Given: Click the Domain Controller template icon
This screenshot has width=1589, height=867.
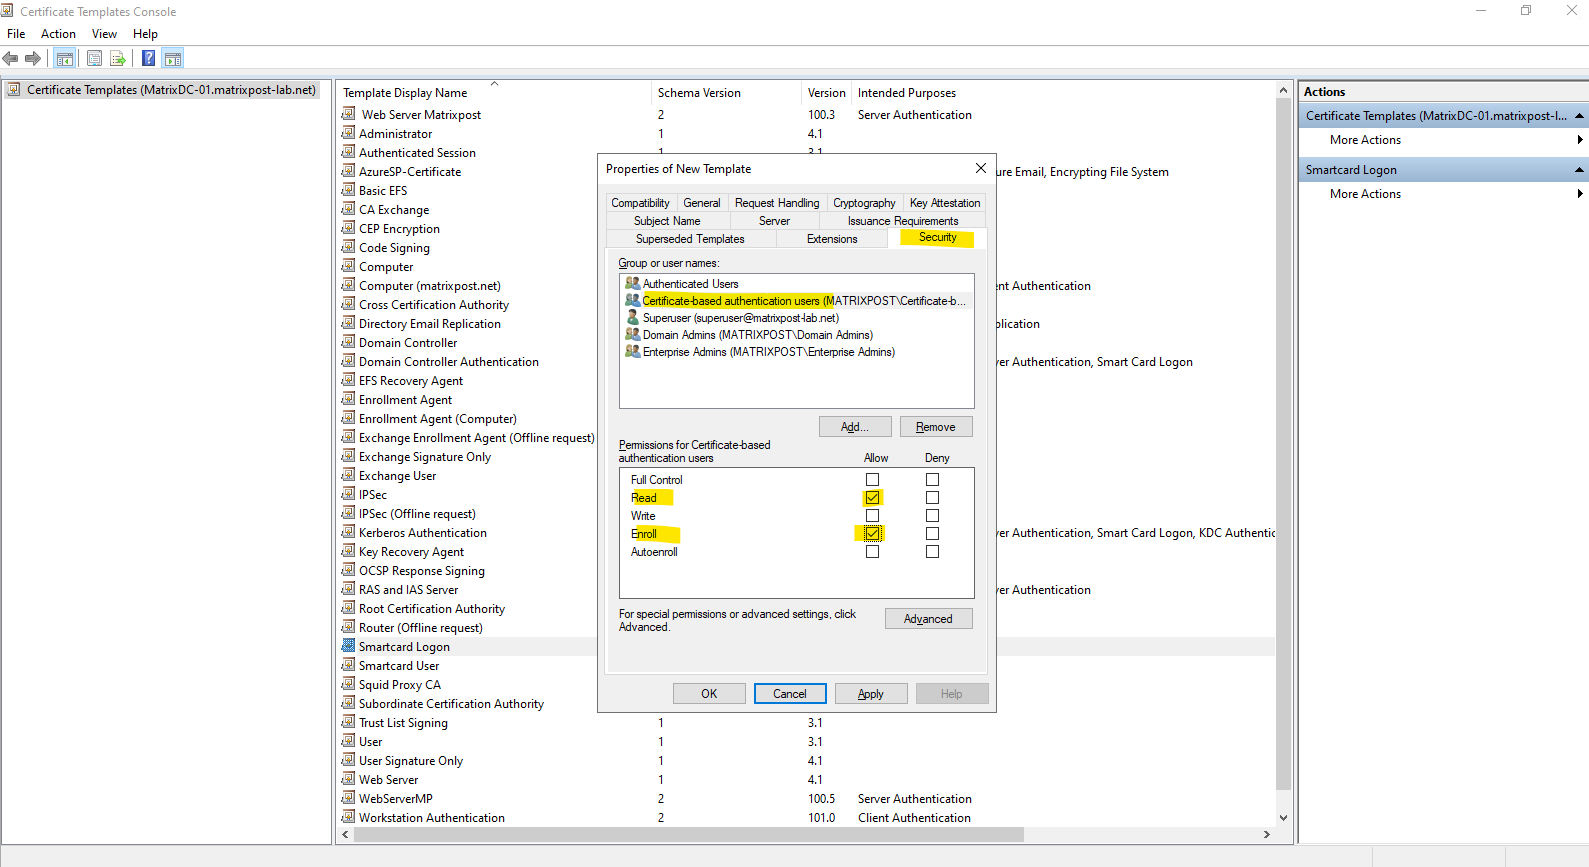Looking at the screenshot, I should tap(348, 342).
